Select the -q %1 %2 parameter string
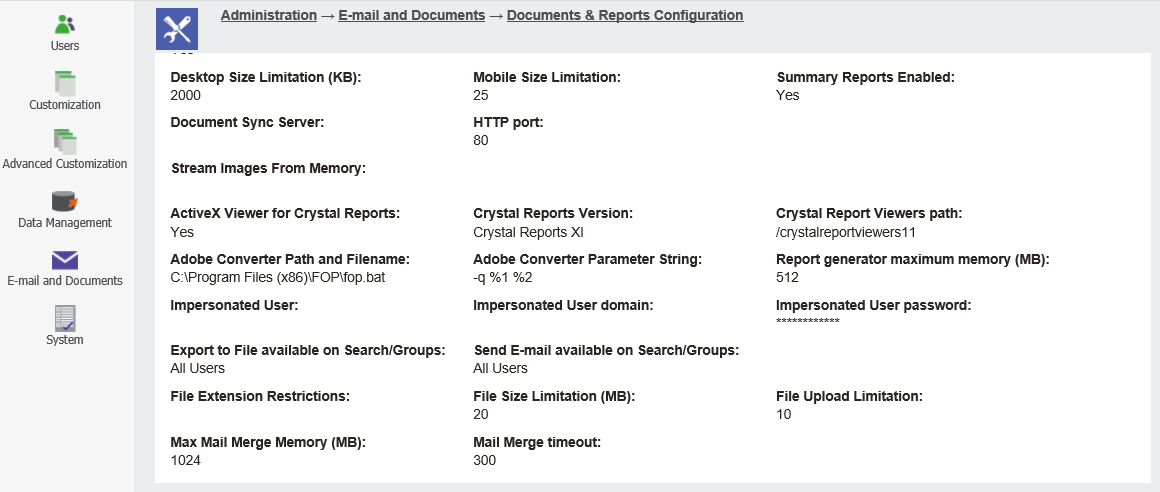This screenshot has height=492, width=1160. [x=503, y=278]
